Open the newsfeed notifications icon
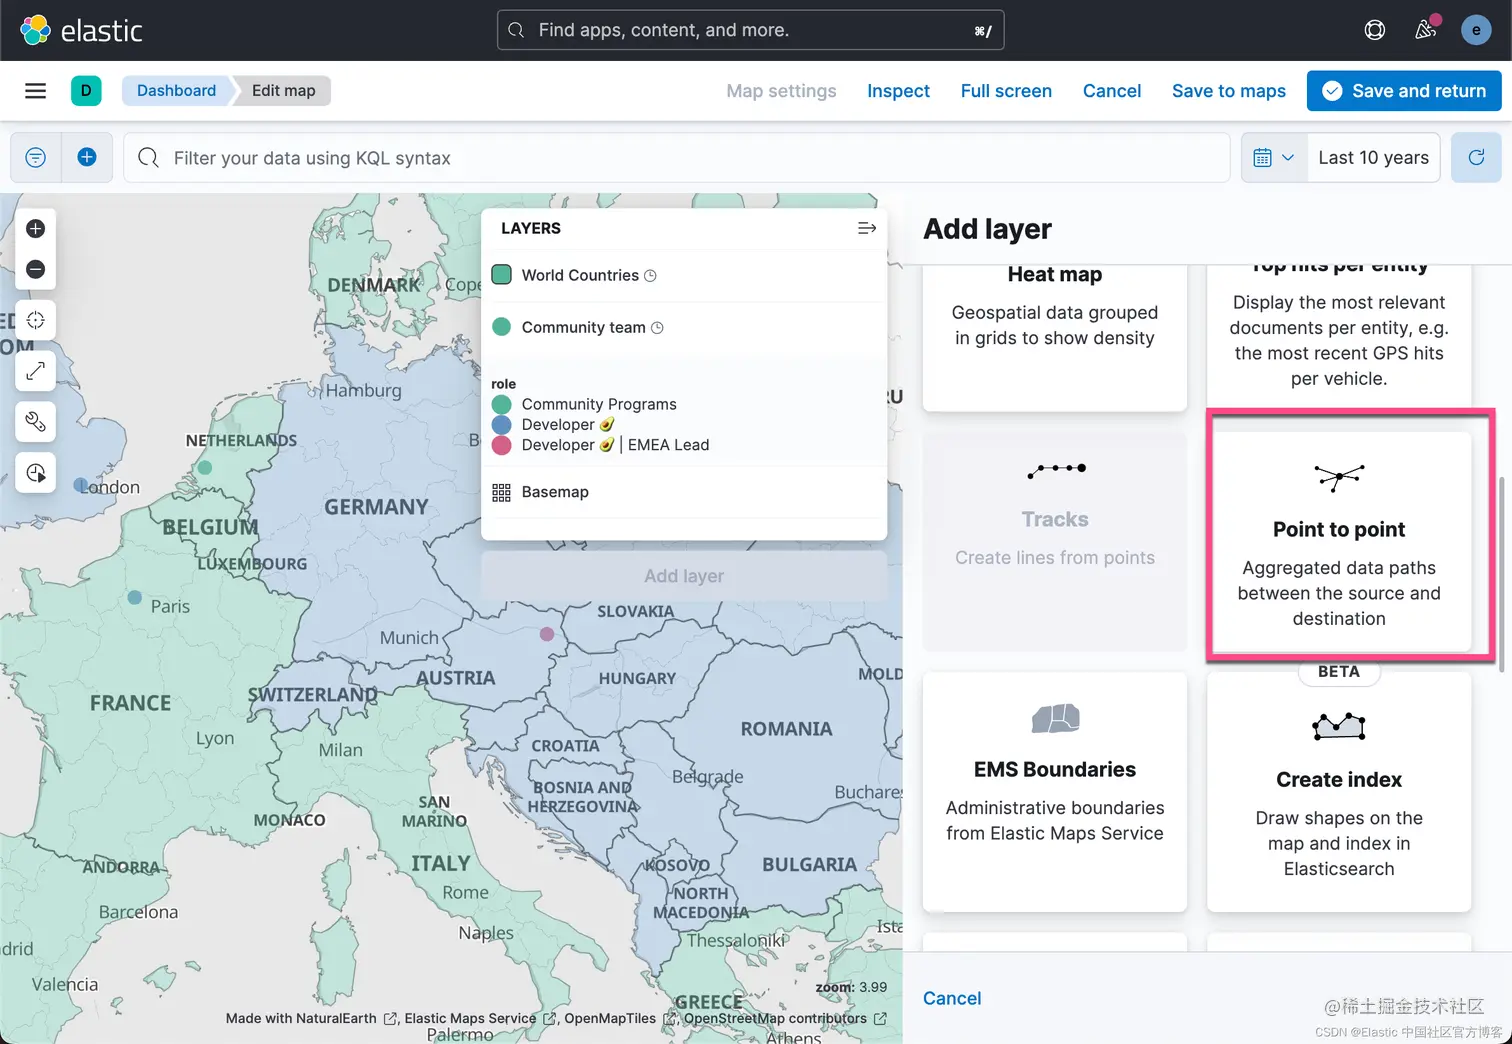This screenshot has width=1512, height=1044. point(1426,30)
